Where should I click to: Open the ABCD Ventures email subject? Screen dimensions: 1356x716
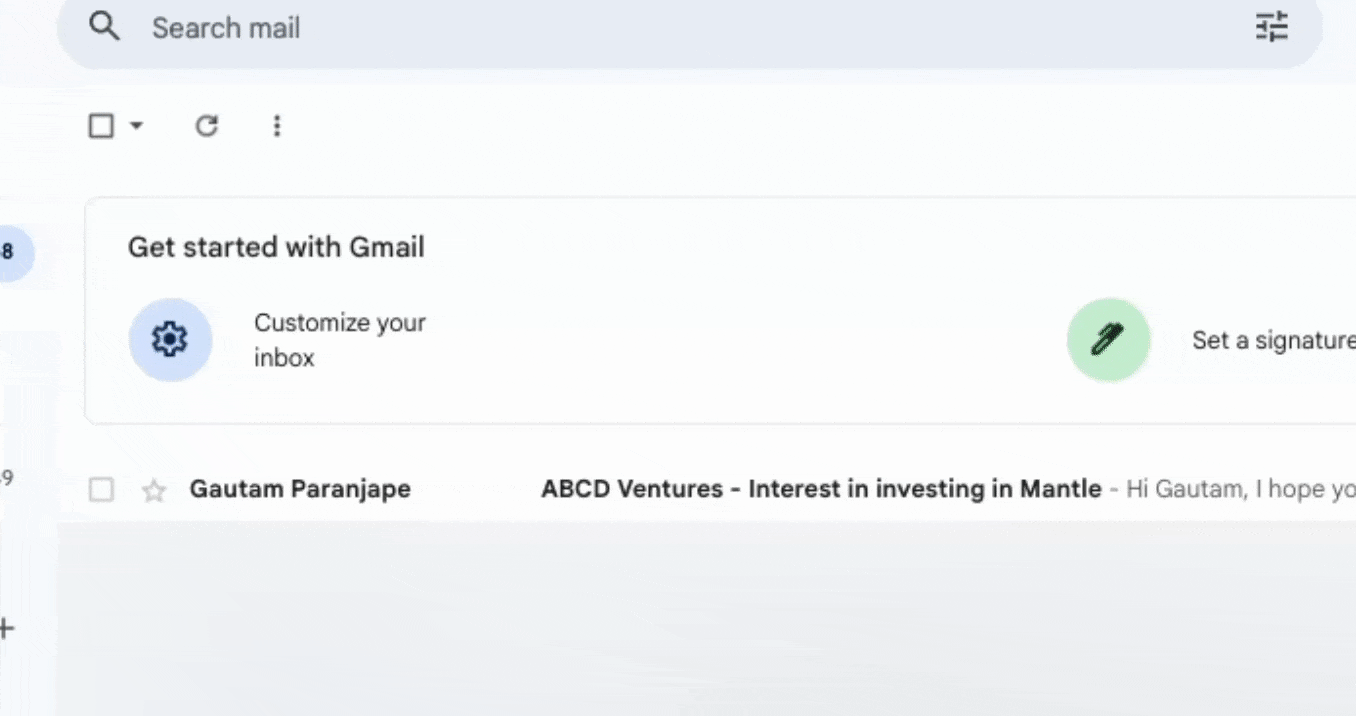coord(820,489)
